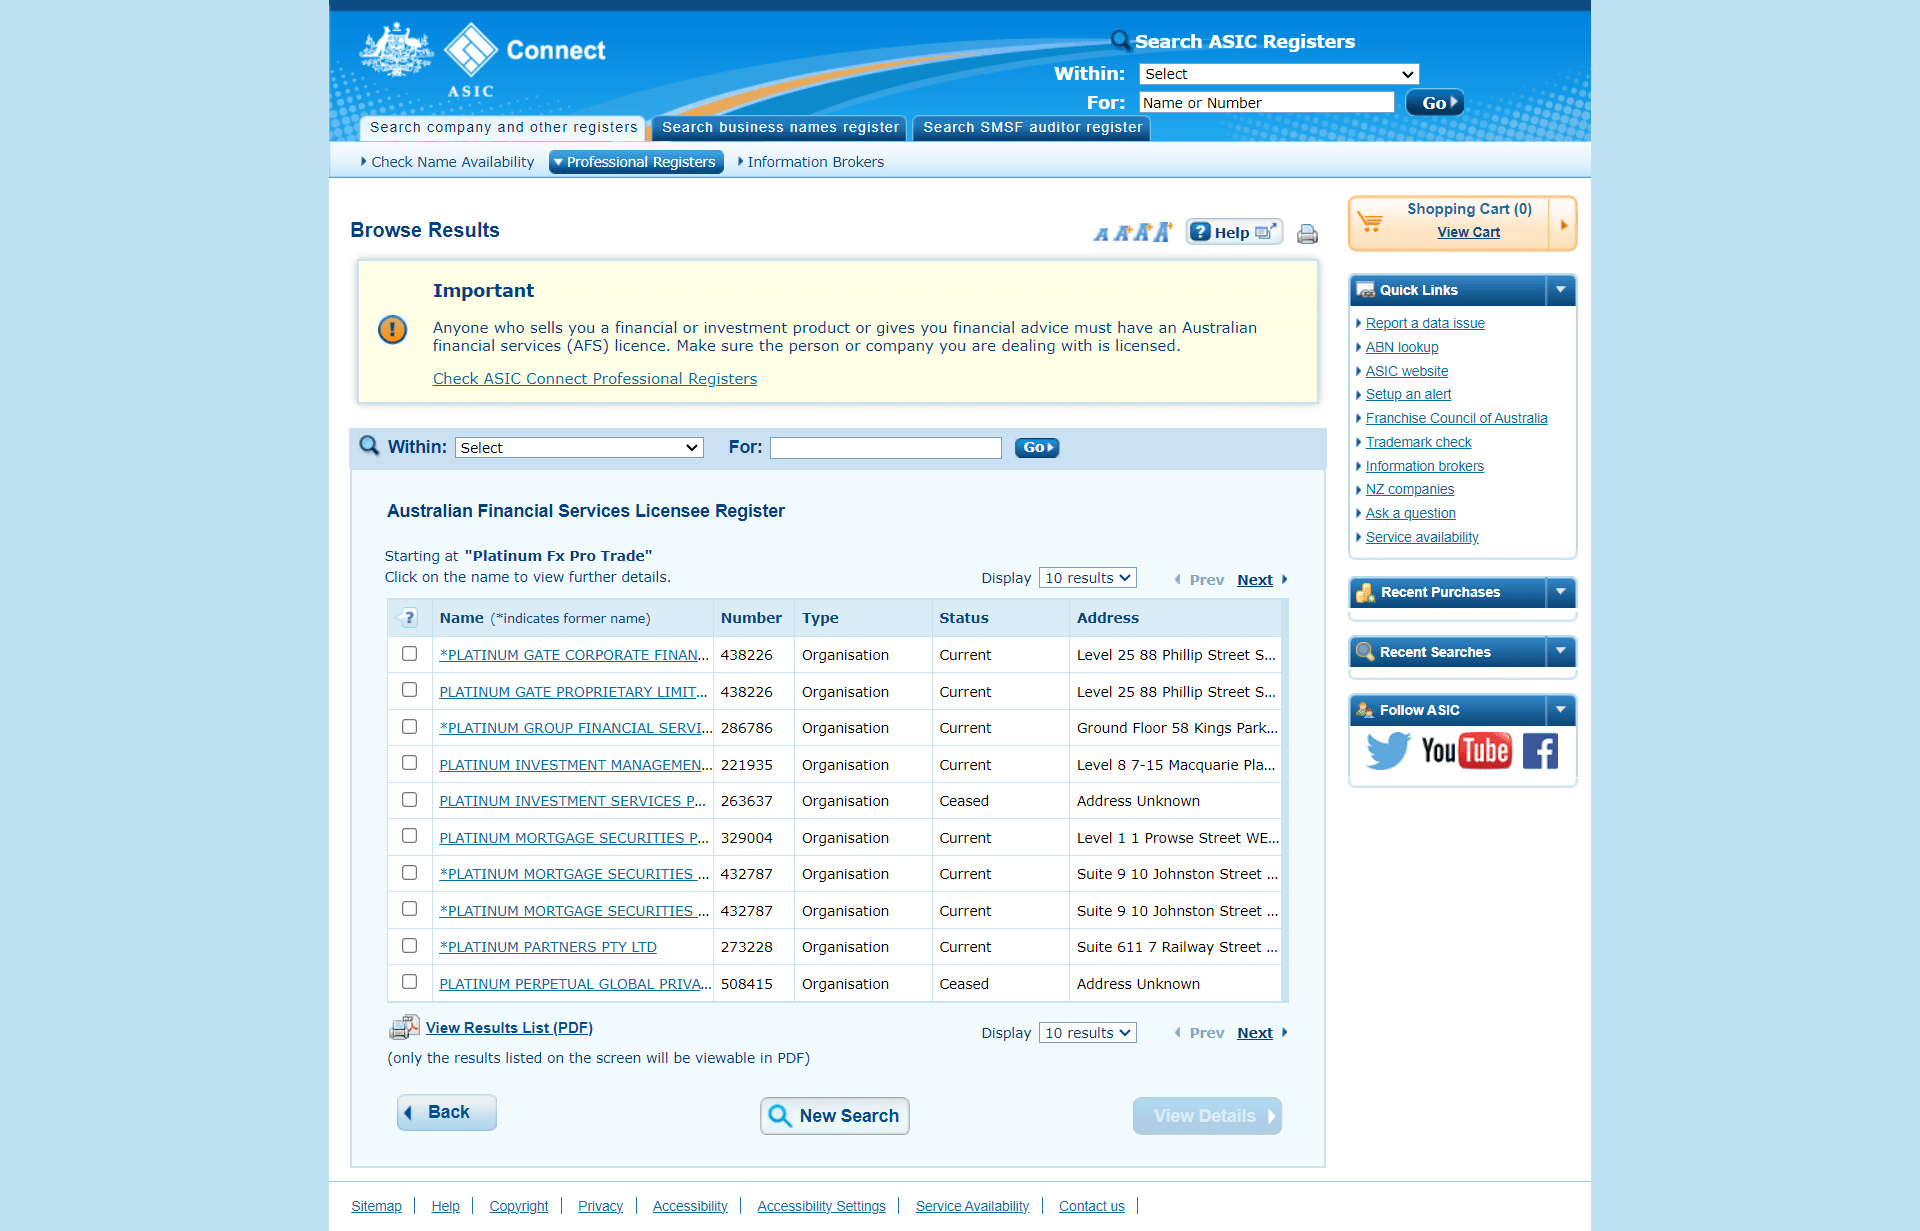
Task: Click the orange arrow on Shopping Cart
Action: (1564, 224)
